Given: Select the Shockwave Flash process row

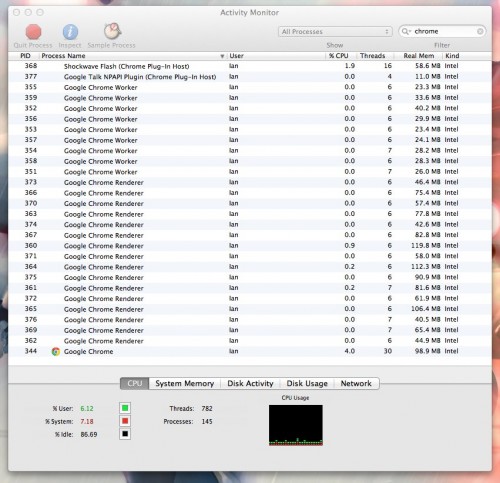Looking at the screenshot, I should 250,66.
